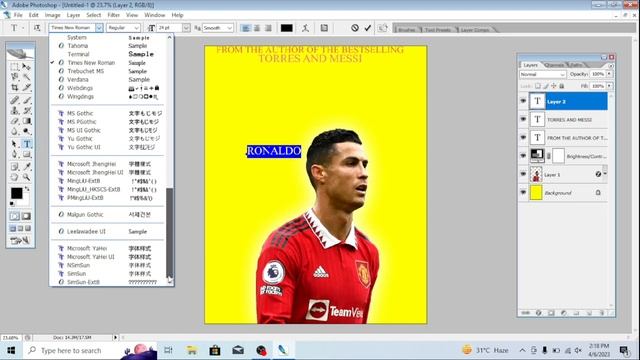This screenshot has height=360, width=640.
Task: Select the Brush tool
Action: coord(27,100)
